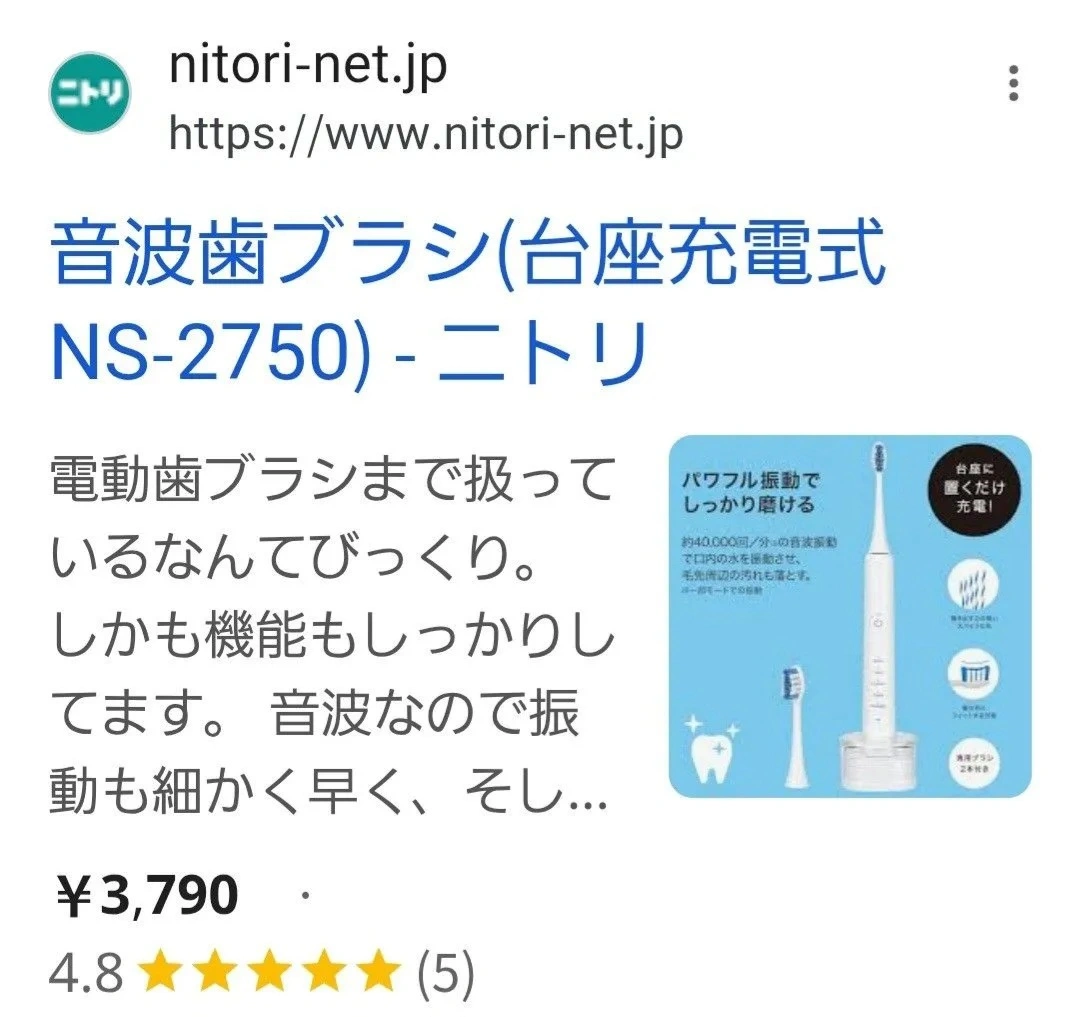This screenshot has height=1017, width=1073.
Task: Click the bristle icon circle in thumbnail
Action: (972, 587)
